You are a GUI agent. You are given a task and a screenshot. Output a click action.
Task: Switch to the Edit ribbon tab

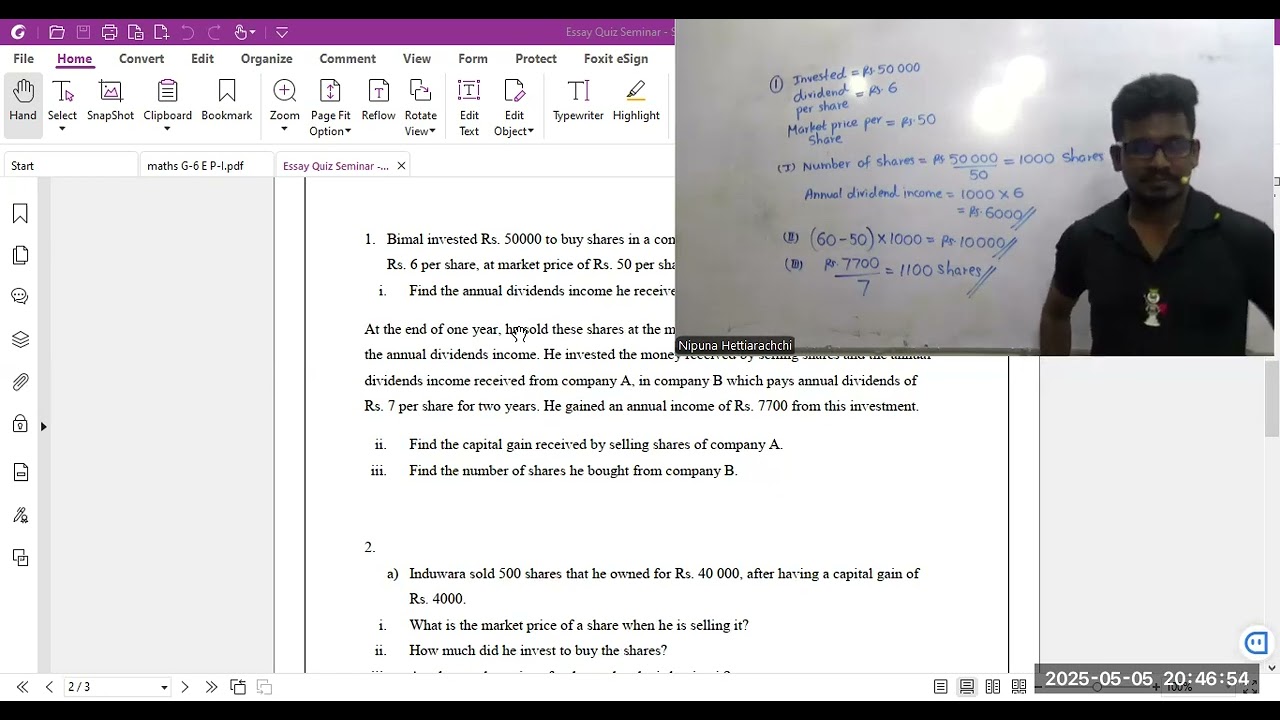click(x=202, y=59)
